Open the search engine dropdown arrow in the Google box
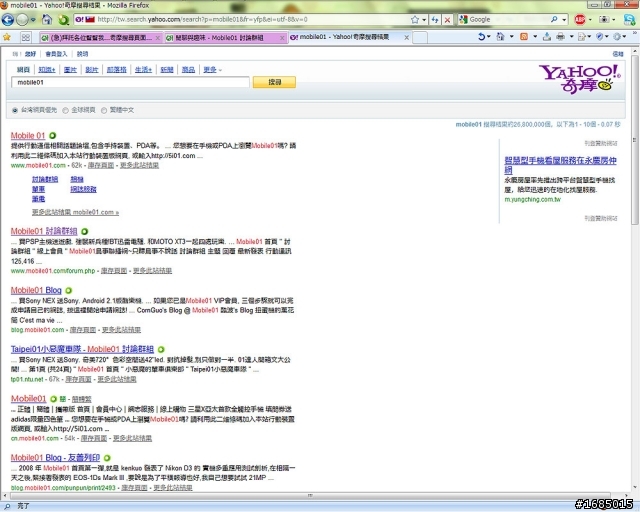Viewport: 640px width, 512px height. [564, 20]
